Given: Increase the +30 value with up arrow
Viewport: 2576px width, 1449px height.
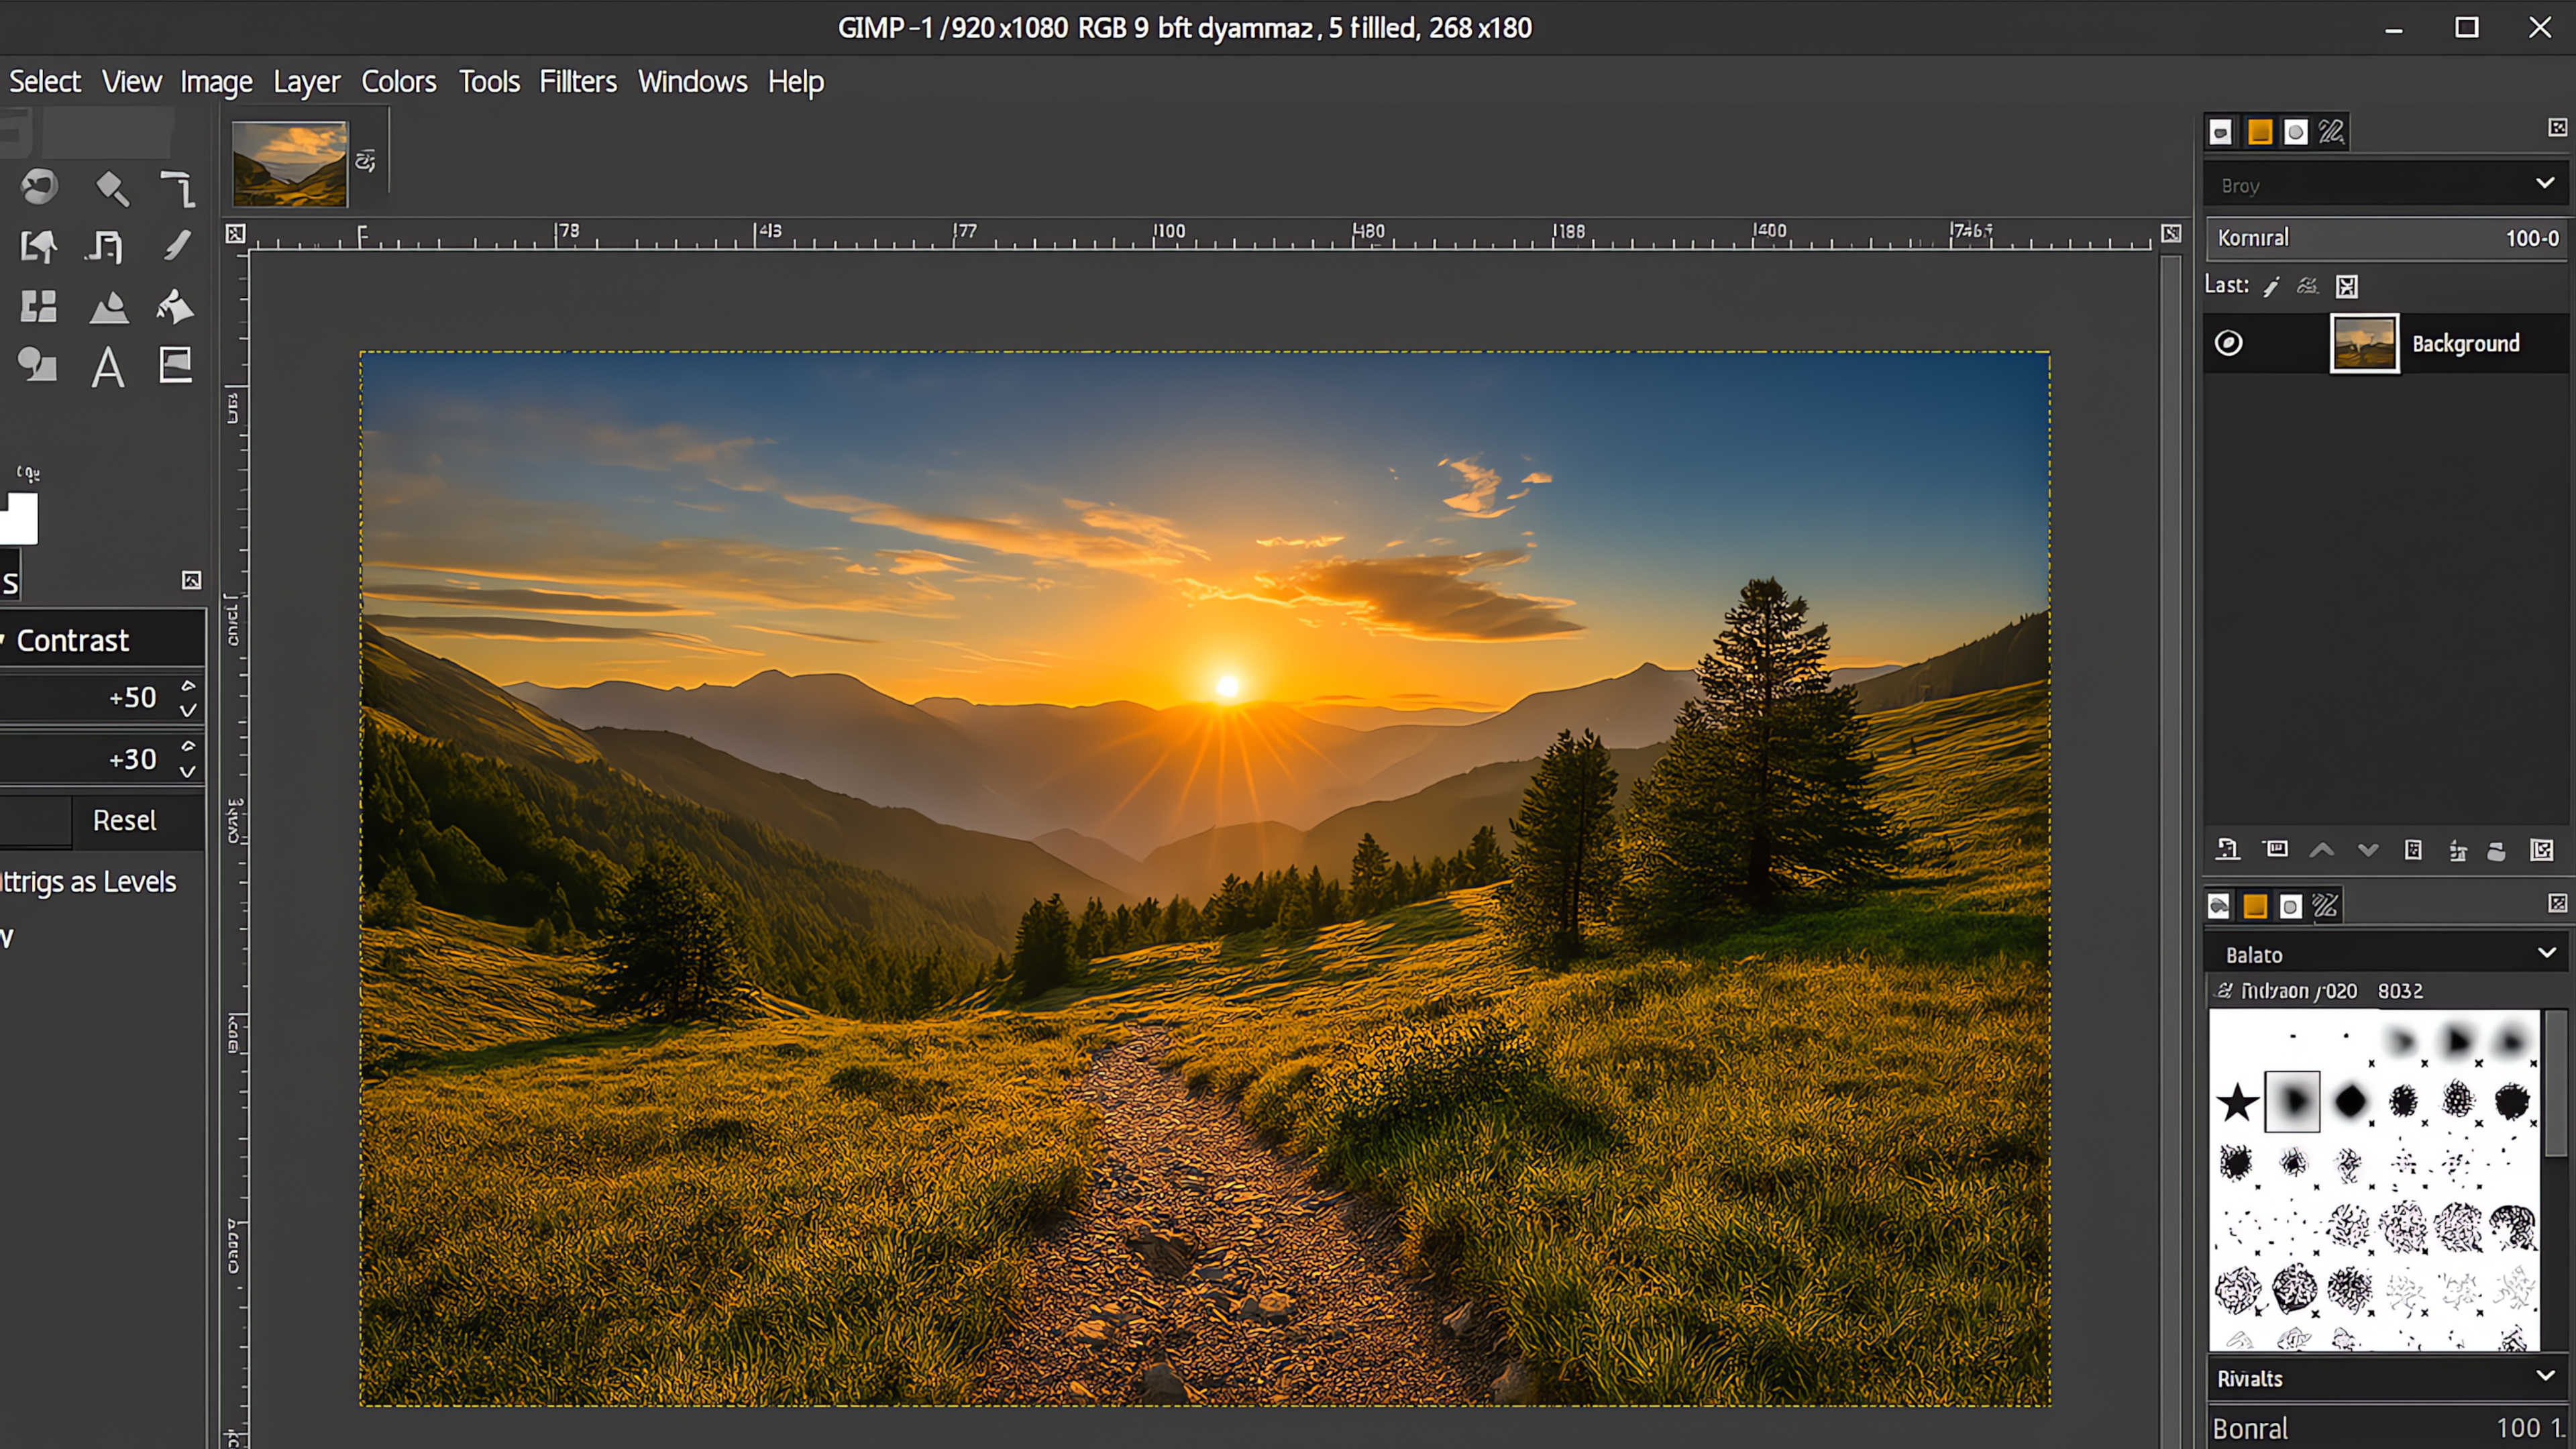Looking at the screenshot, I should pos(188,746).
